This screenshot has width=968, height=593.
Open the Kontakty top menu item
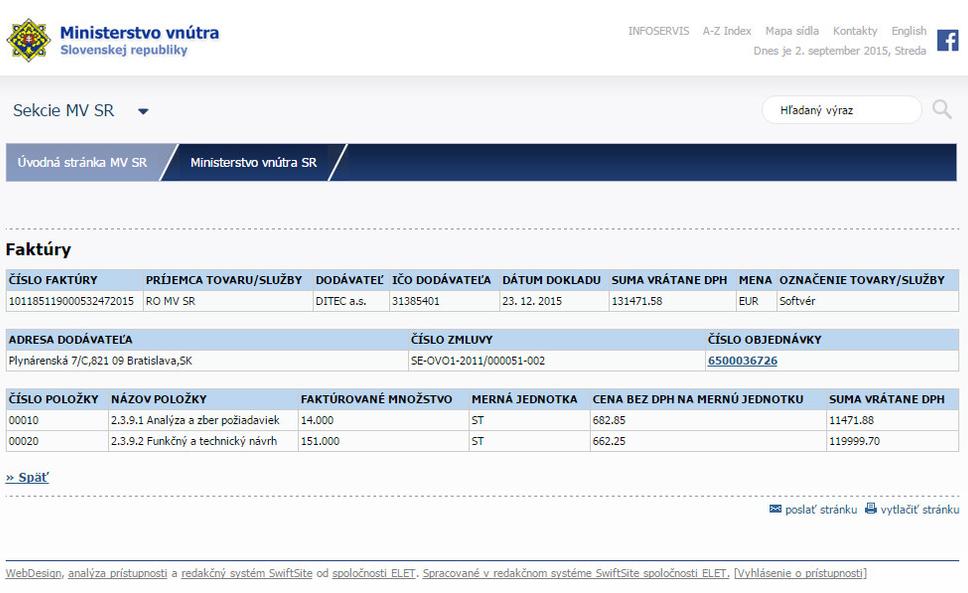[x=855, y=31]
